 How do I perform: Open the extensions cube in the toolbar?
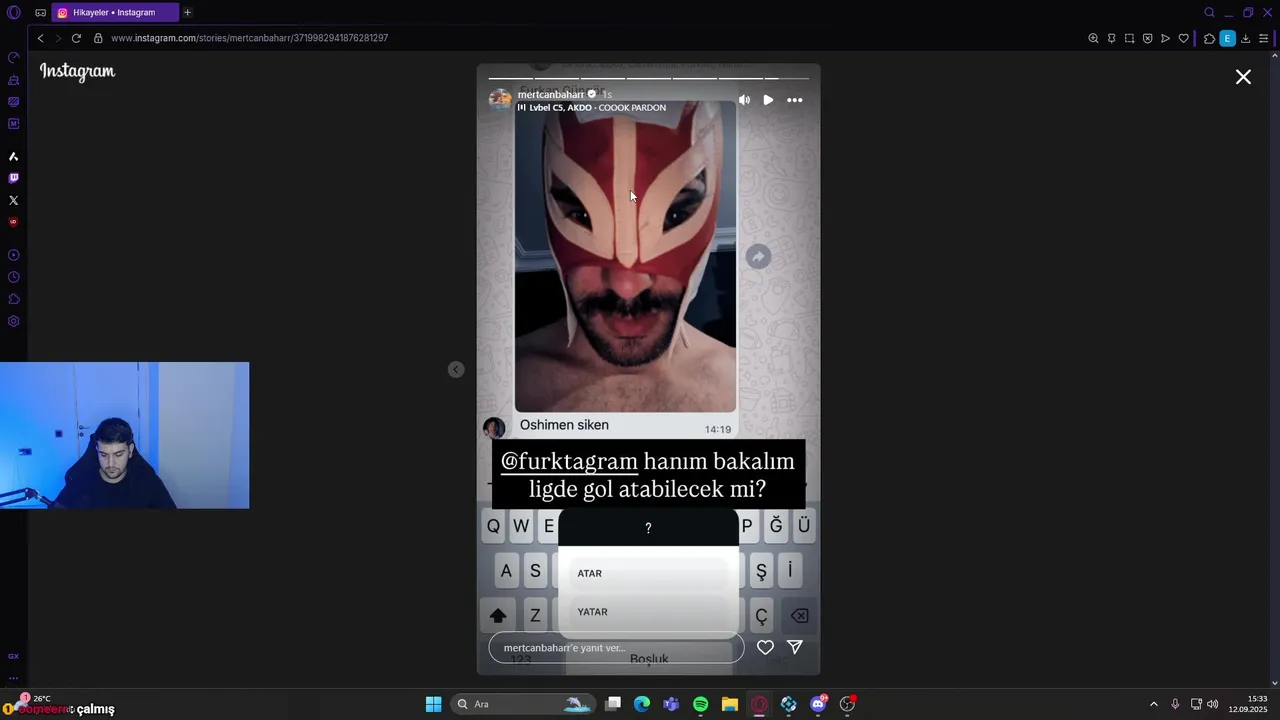tap(1209, 38)
